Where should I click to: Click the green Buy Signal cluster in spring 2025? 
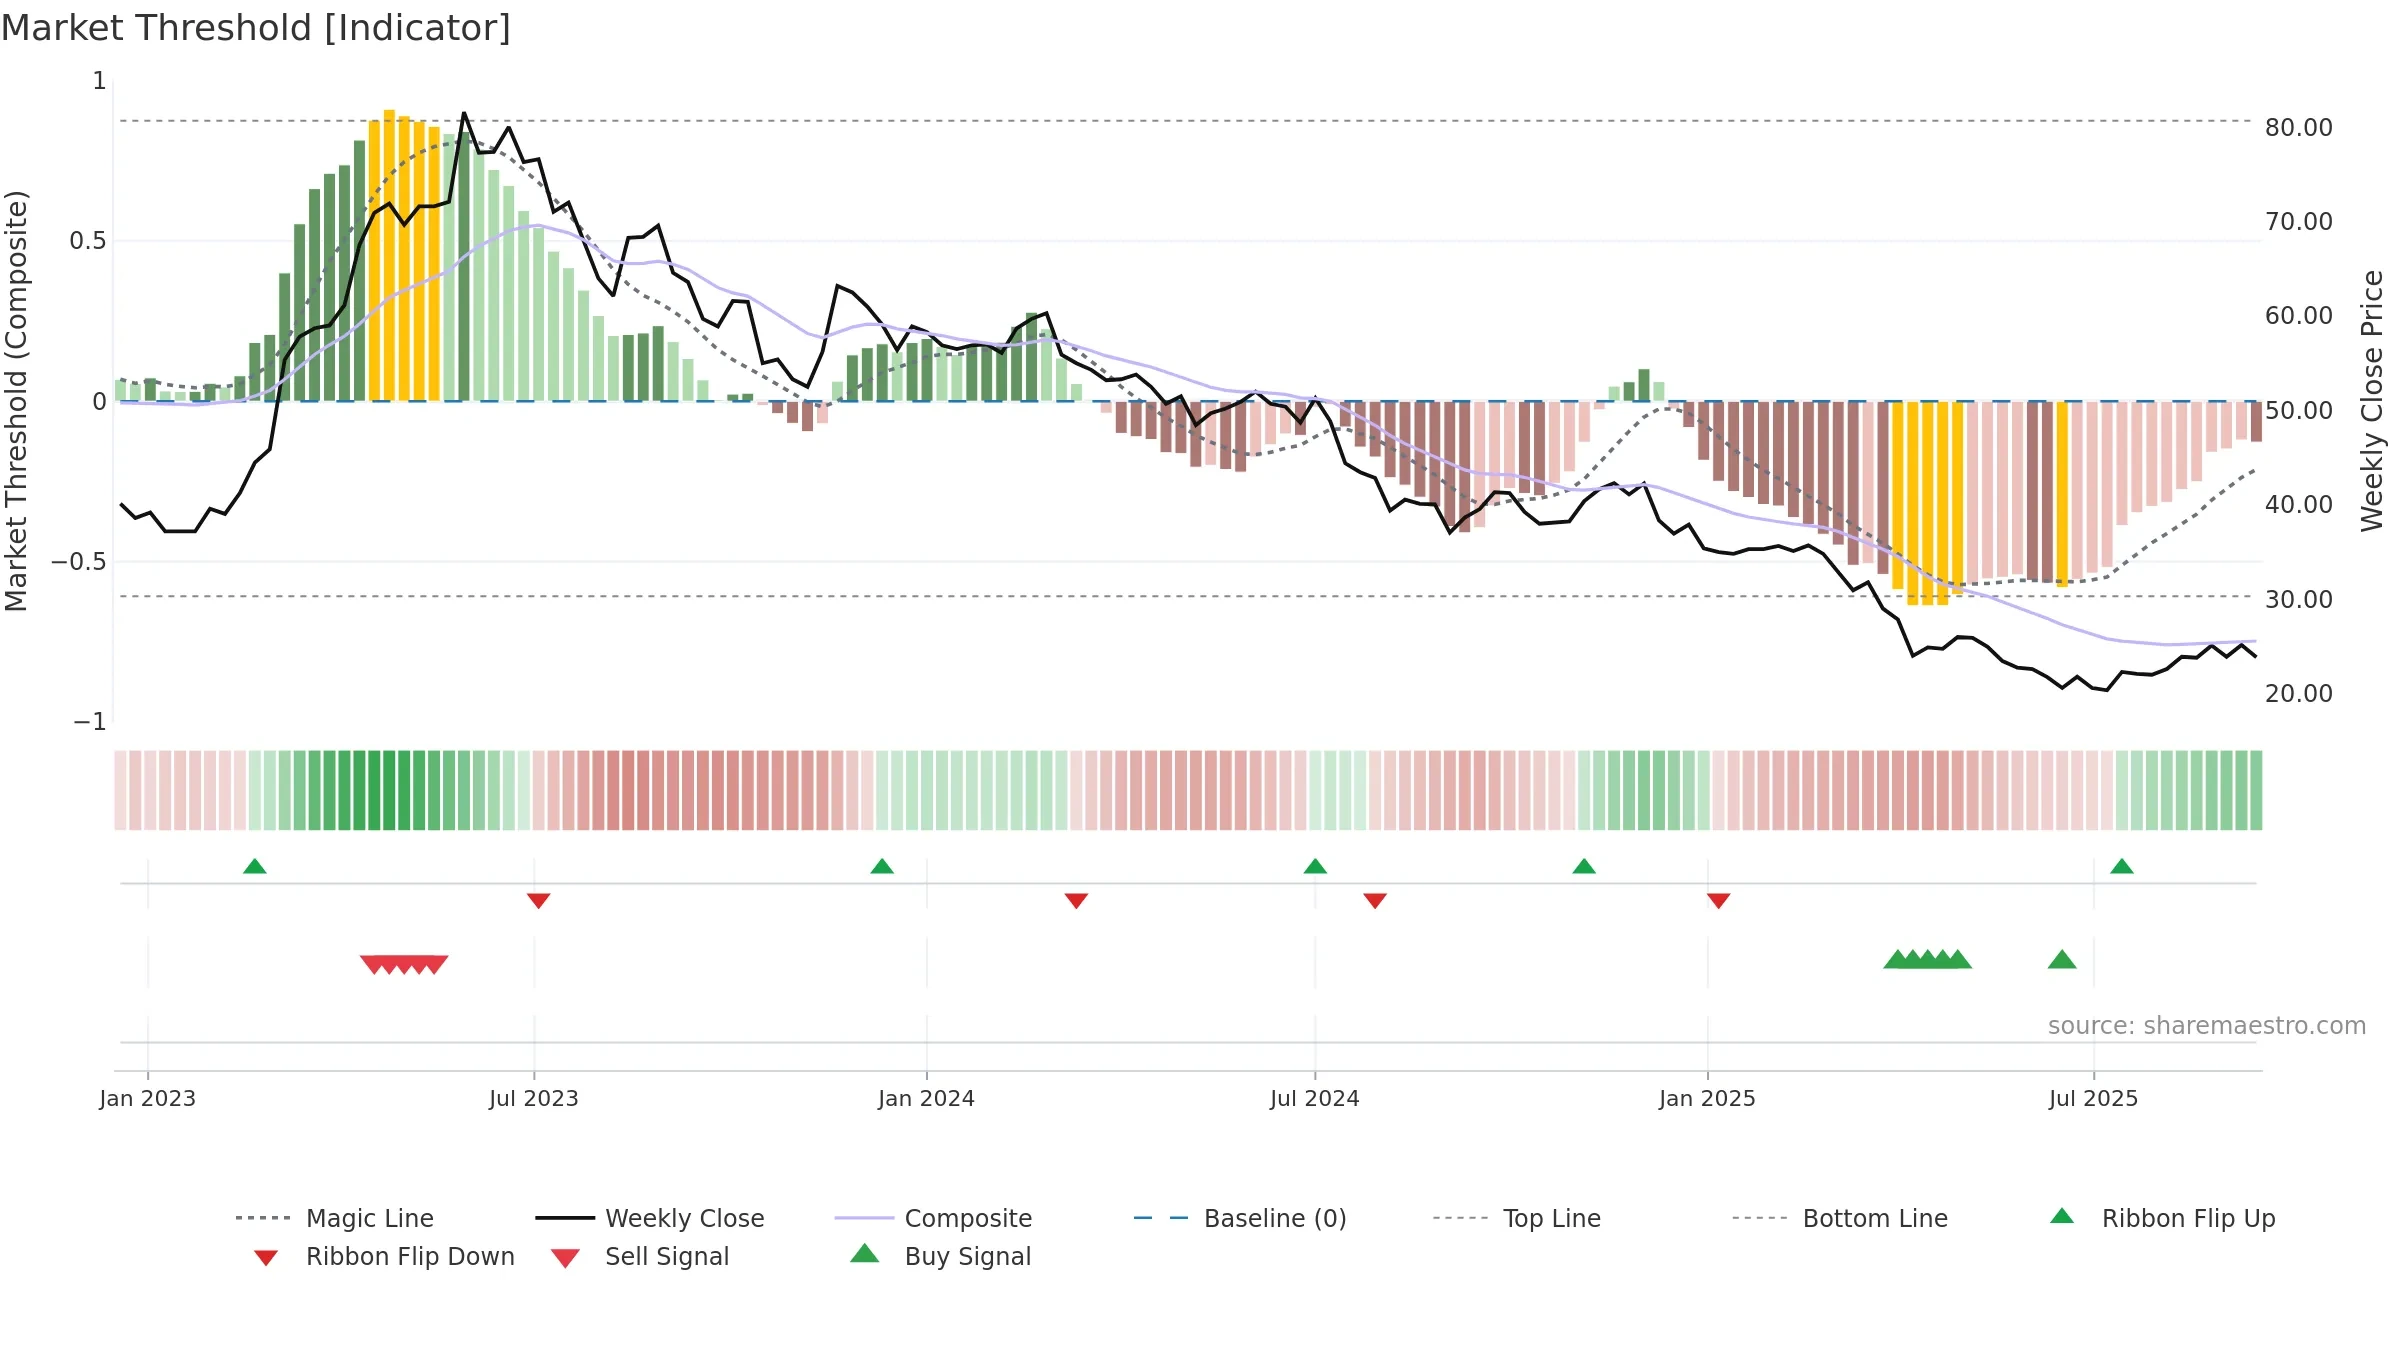coord(1927,959)
